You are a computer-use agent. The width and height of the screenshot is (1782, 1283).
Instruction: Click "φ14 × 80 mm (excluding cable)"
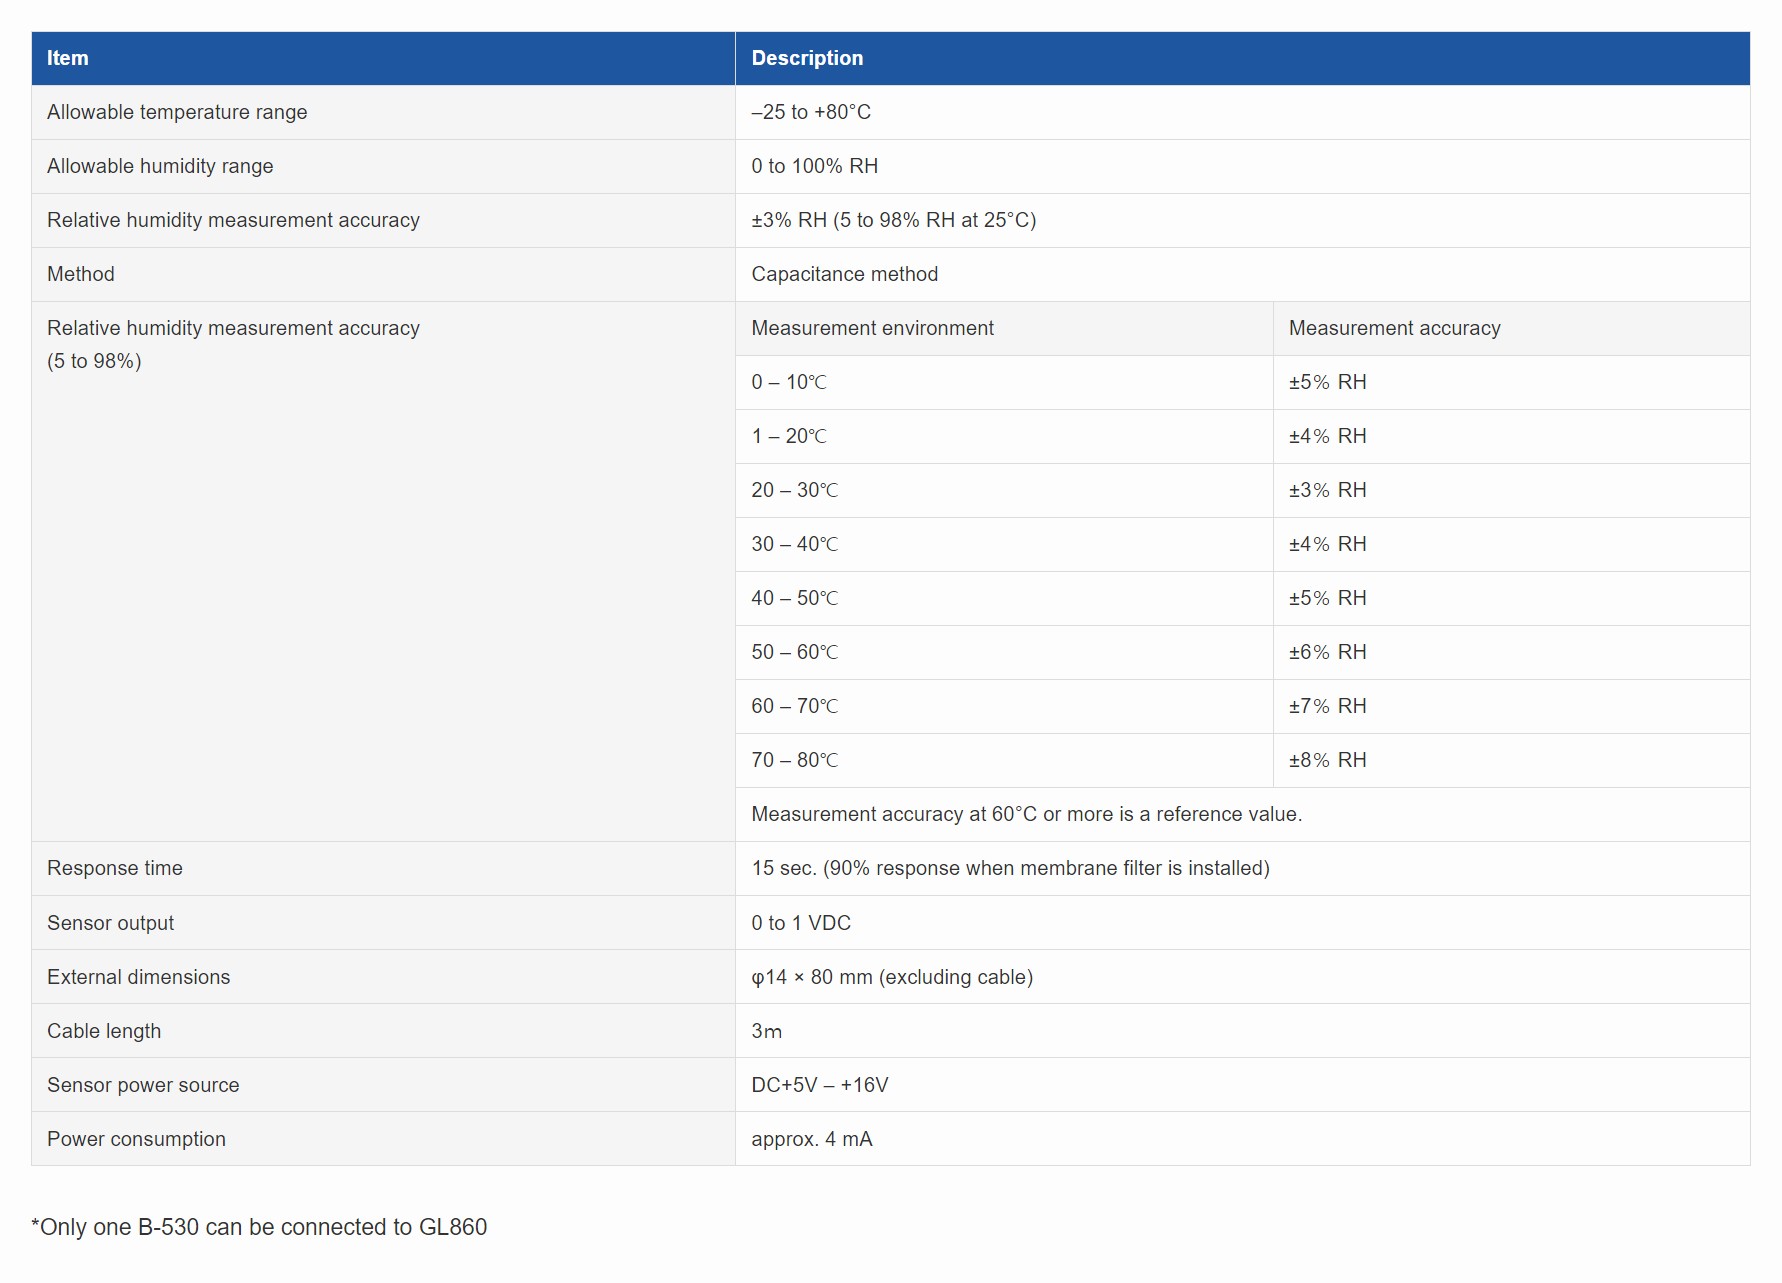(892, 977)
